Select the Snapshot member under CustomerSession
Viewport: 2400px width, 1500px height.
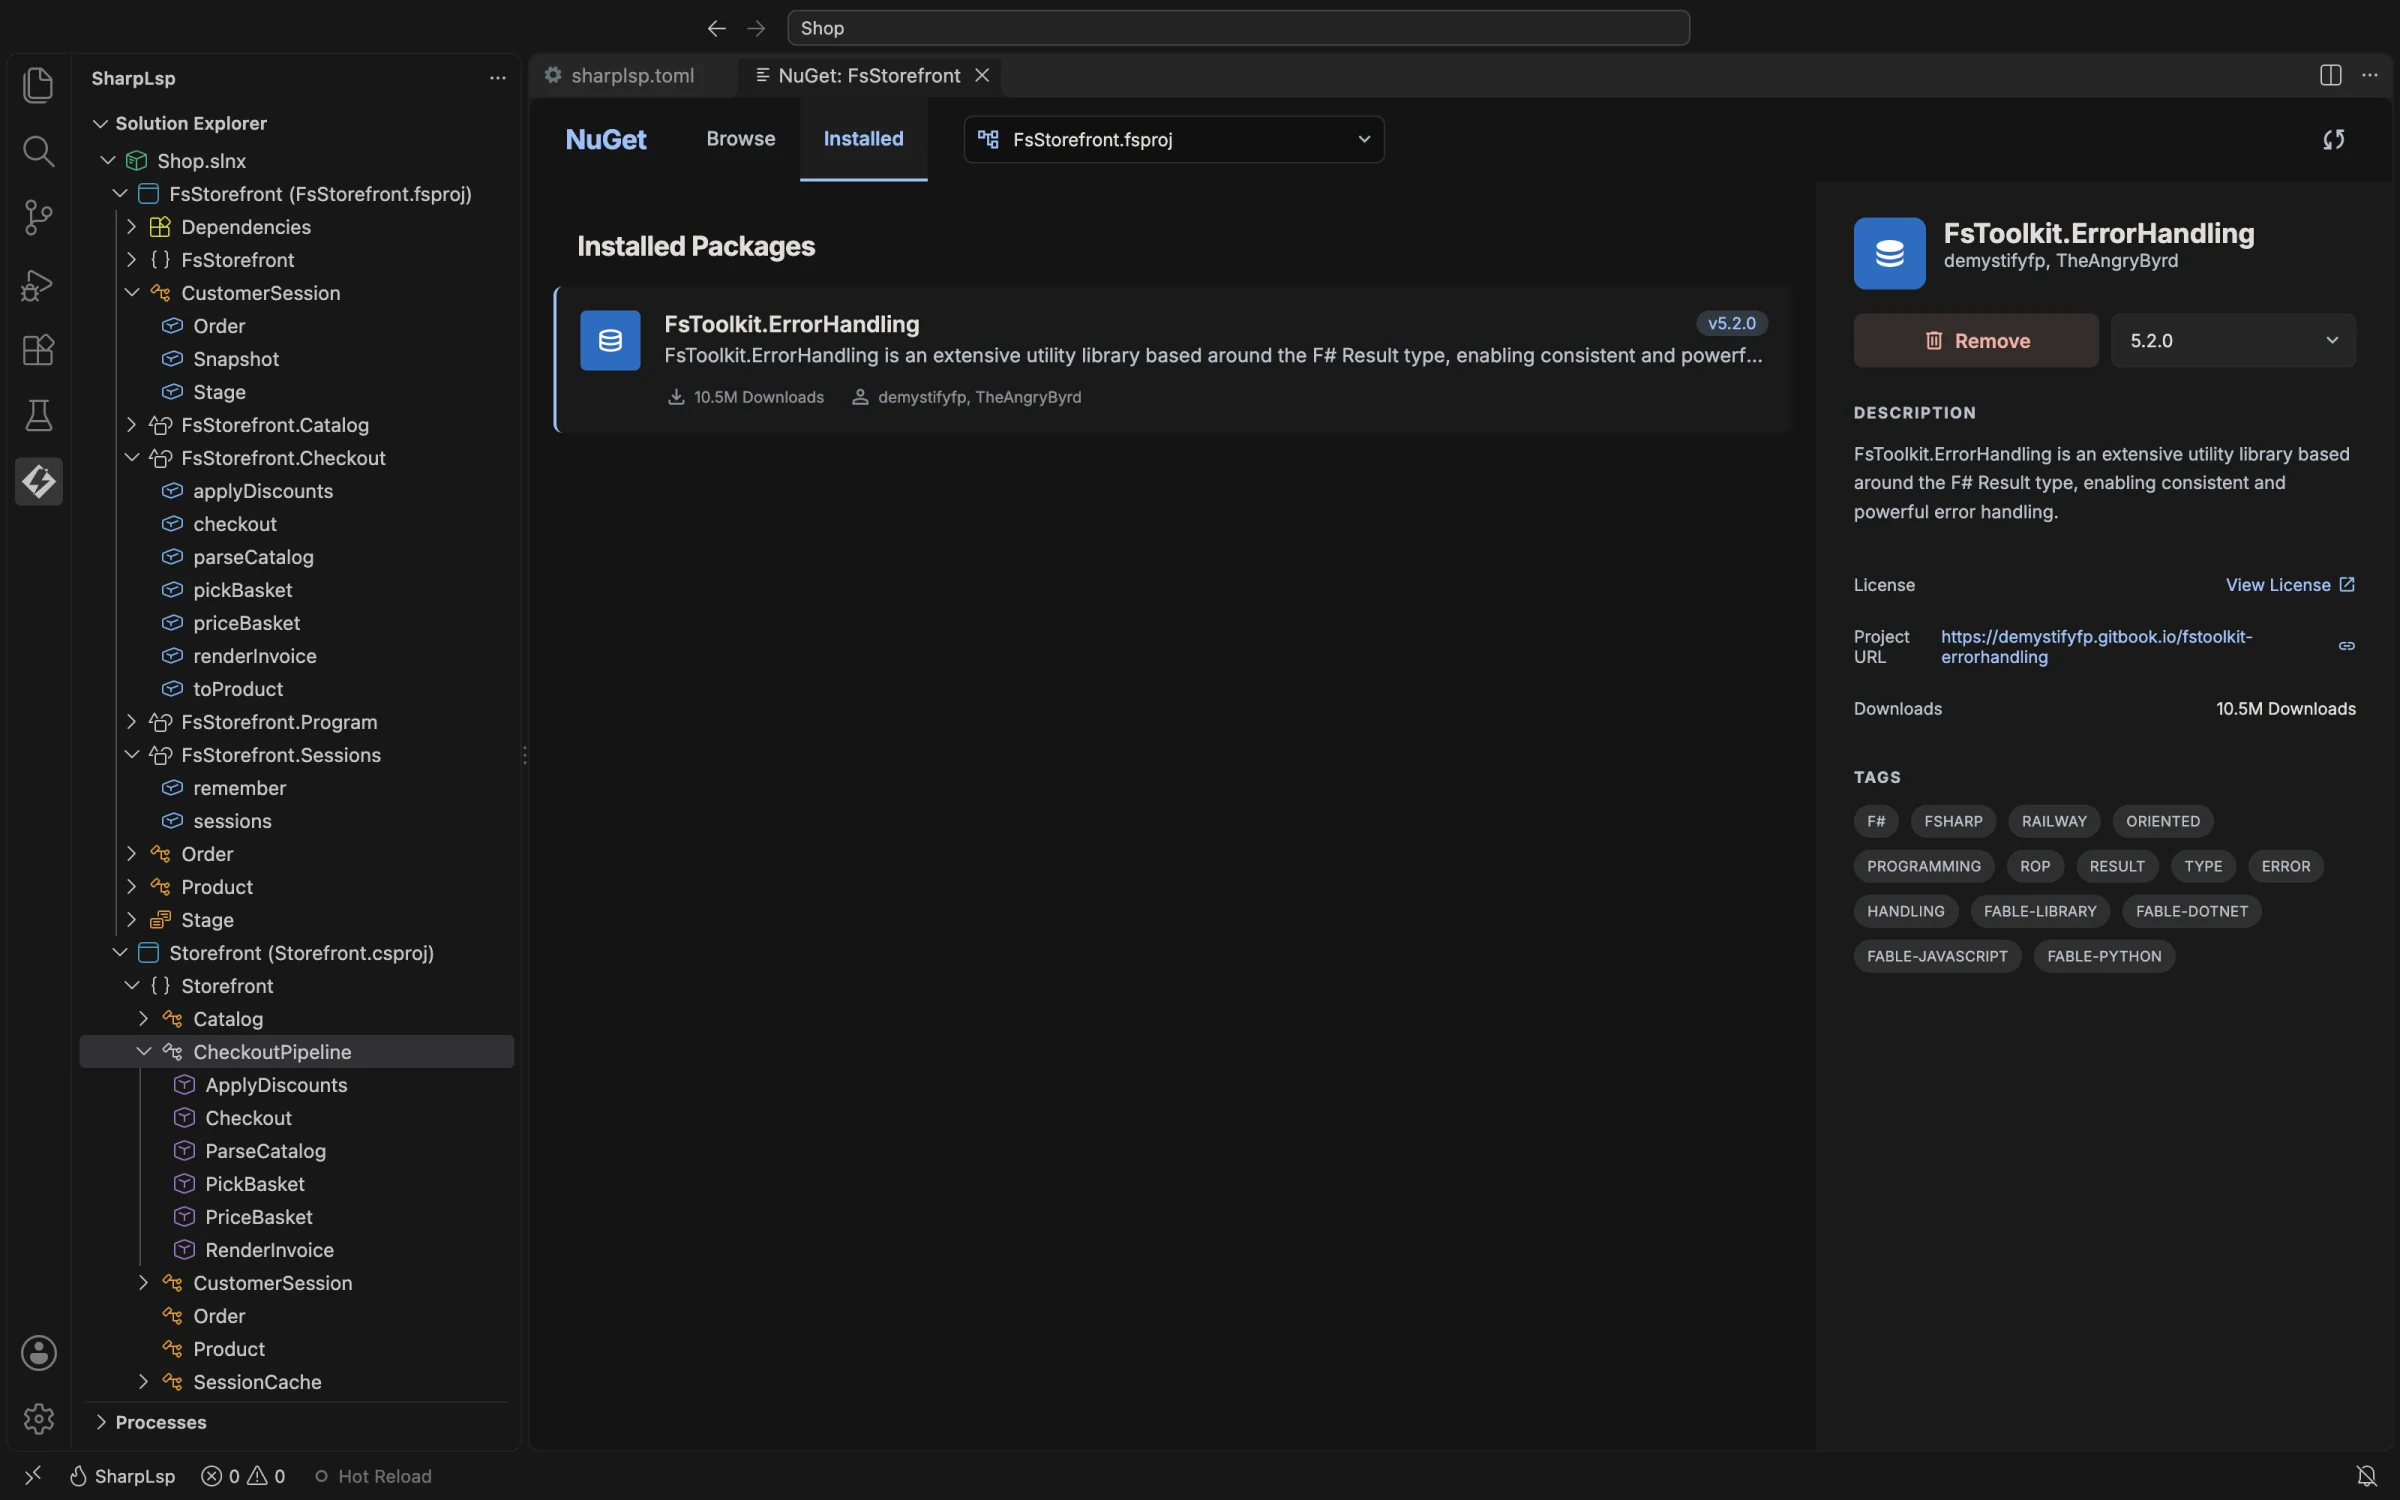click(236, 359)
